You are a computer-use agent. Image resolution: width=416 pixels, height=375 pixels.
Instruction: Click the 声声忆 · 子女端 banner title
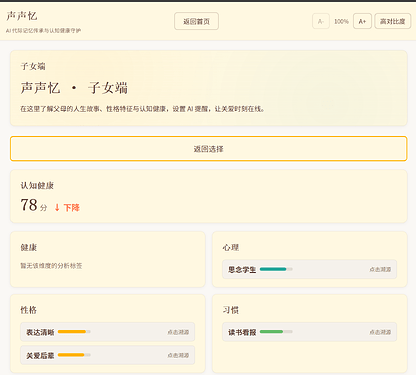pos(74,88)
